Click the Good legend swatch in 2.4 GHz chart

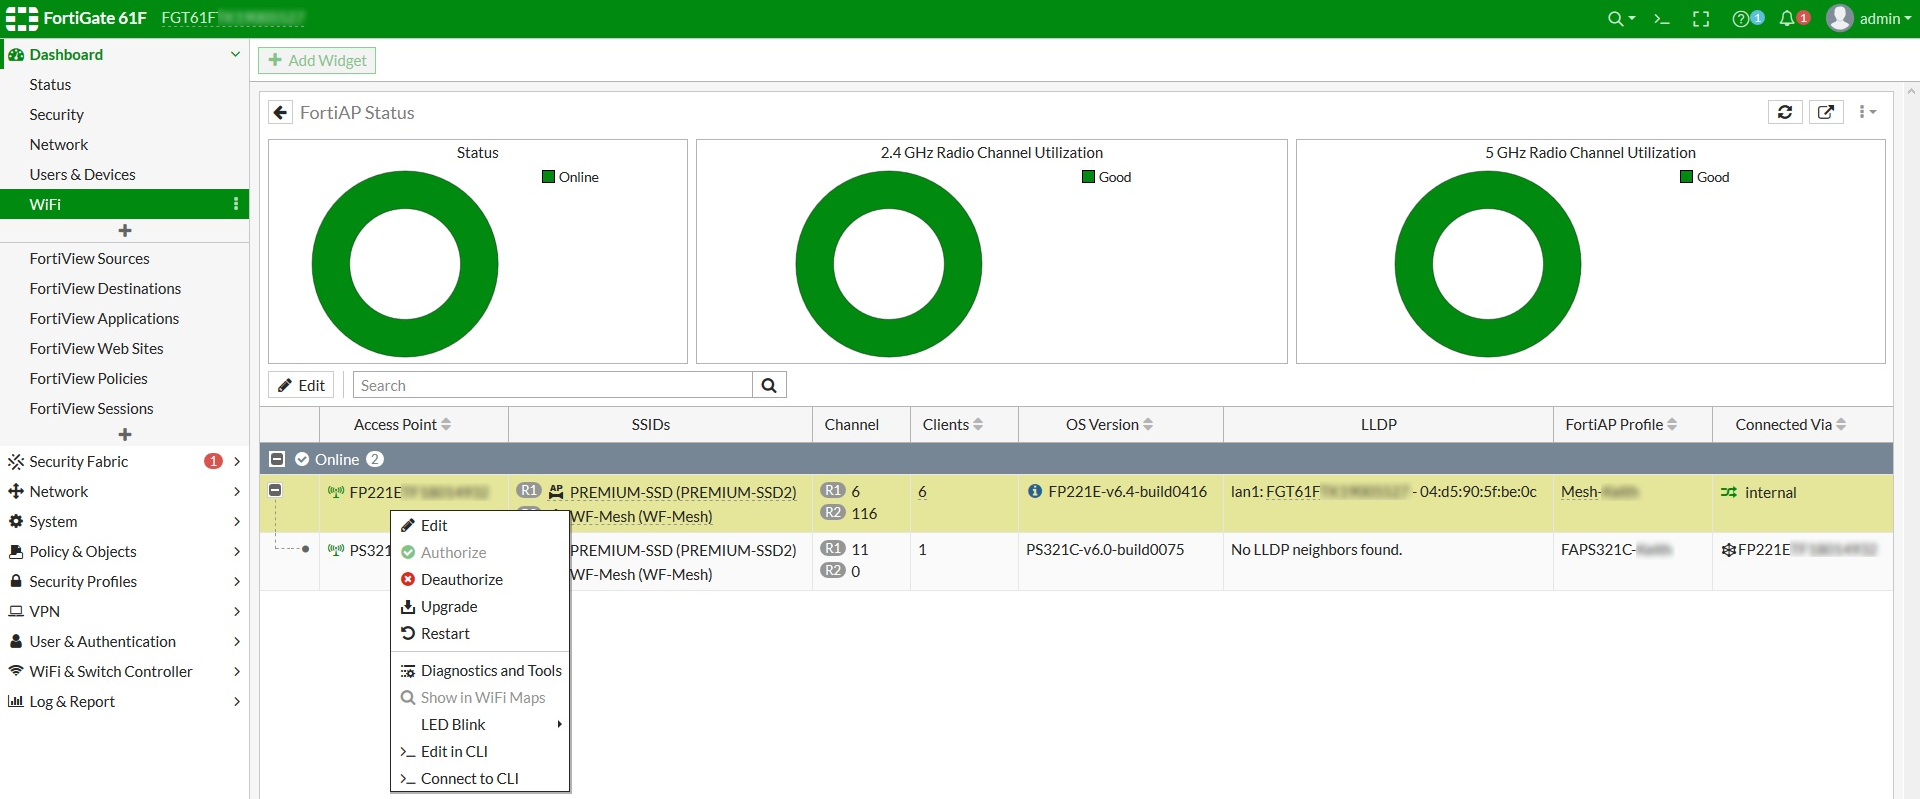coord(1088,177)
